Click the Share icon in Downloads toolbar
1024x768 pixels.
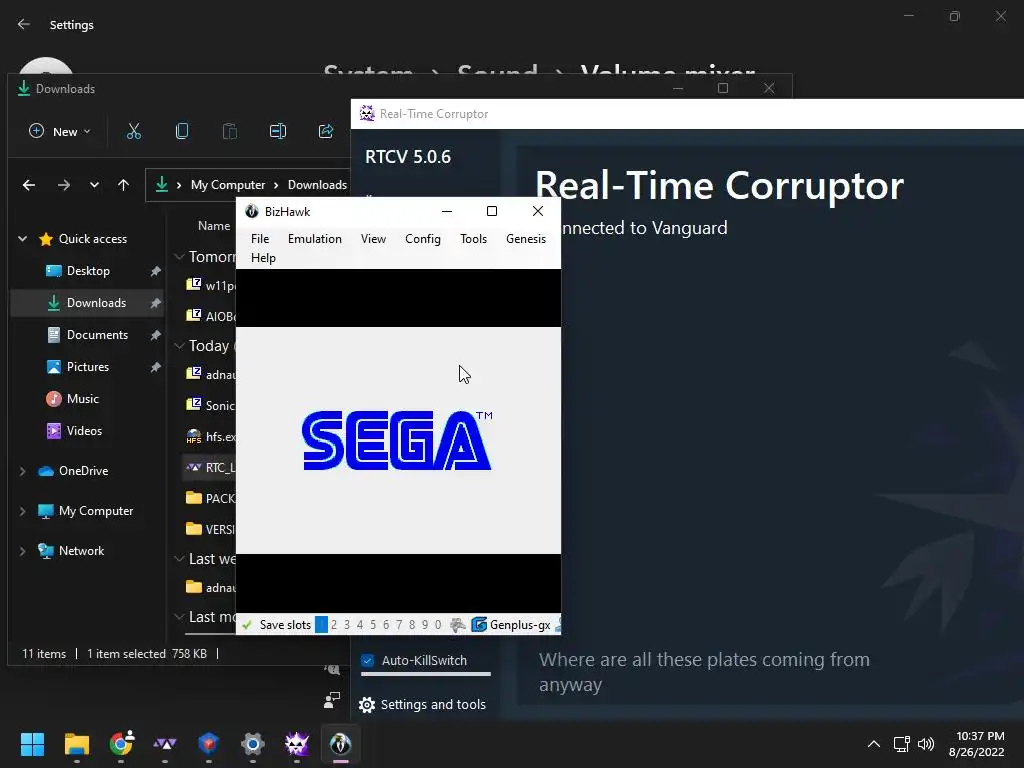(x=325, y=131)
